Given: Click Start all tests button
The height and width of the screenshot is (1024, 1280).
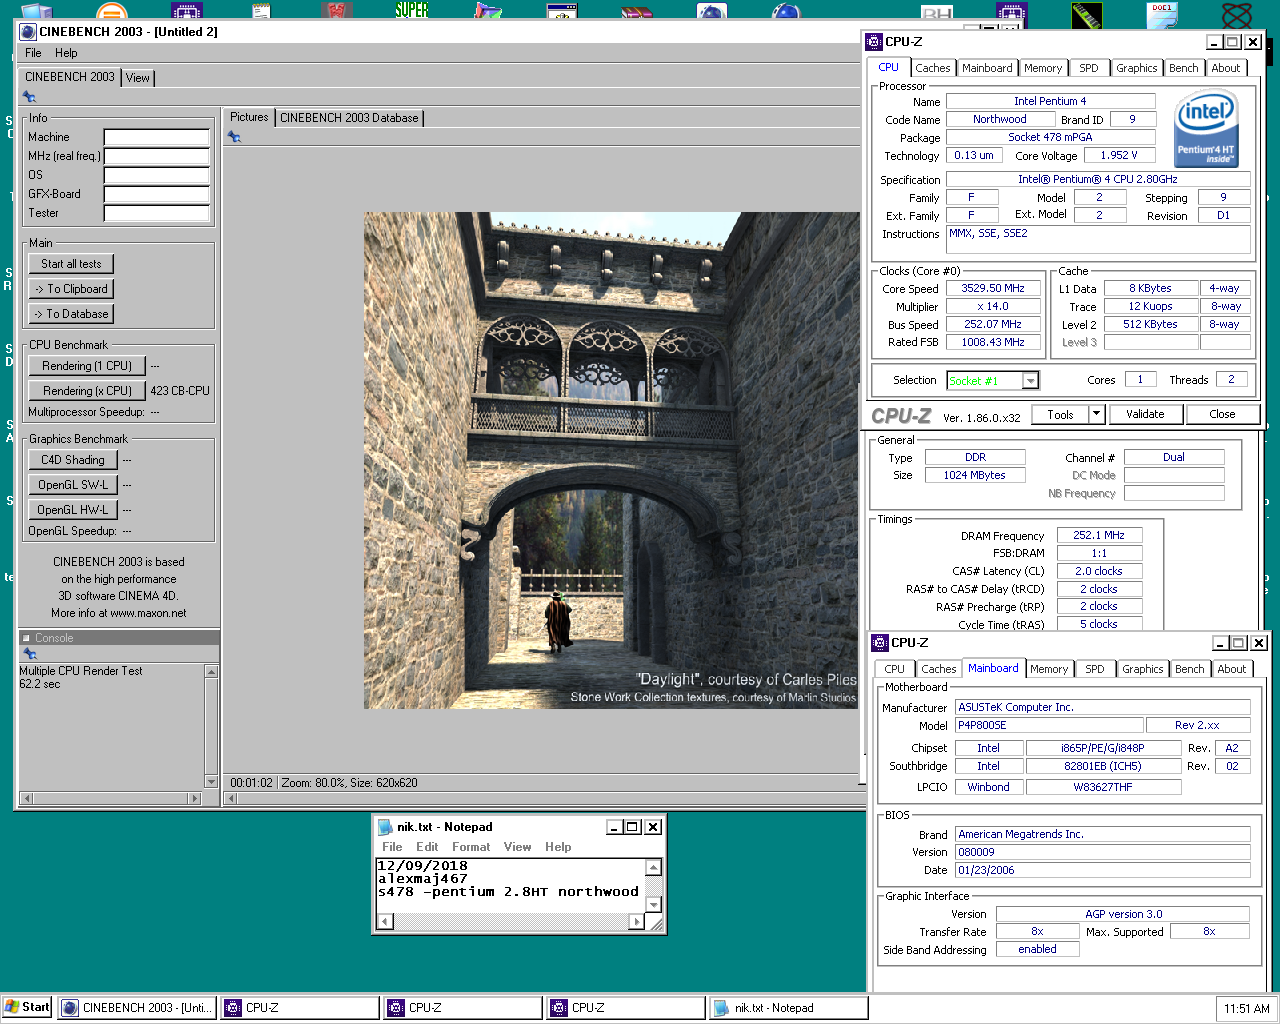Looking at the screenshot, I should (71, 264).
